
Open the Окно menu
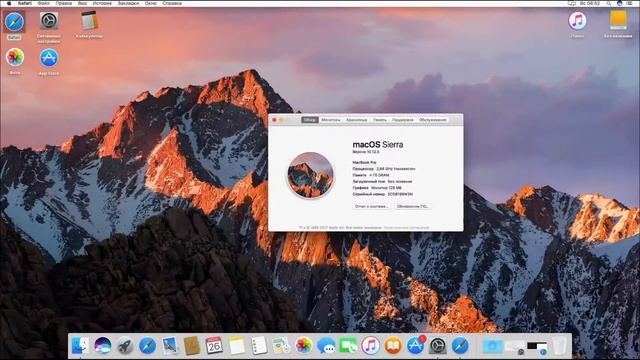(x=151, y=3)
